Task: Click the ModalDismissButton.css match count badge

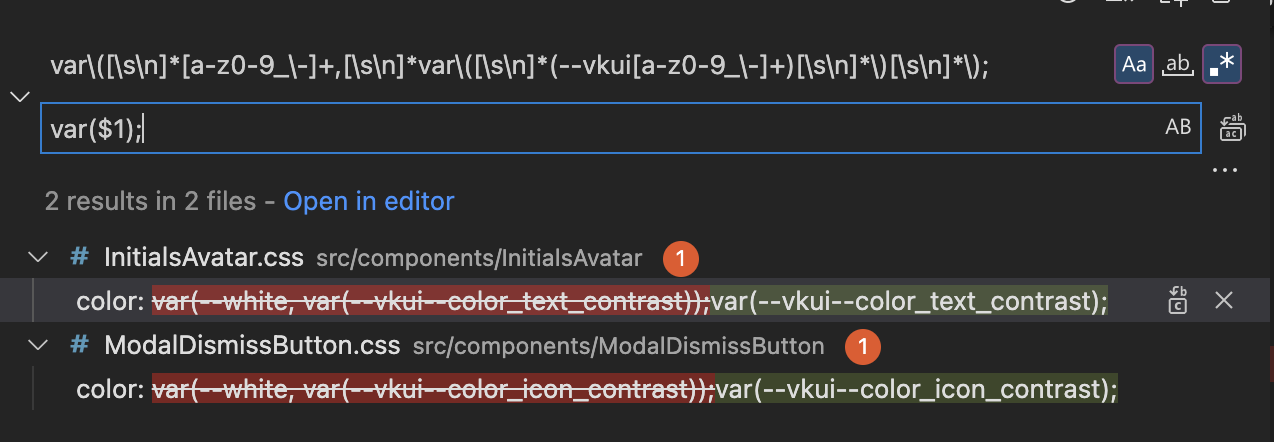Action: 863,347
